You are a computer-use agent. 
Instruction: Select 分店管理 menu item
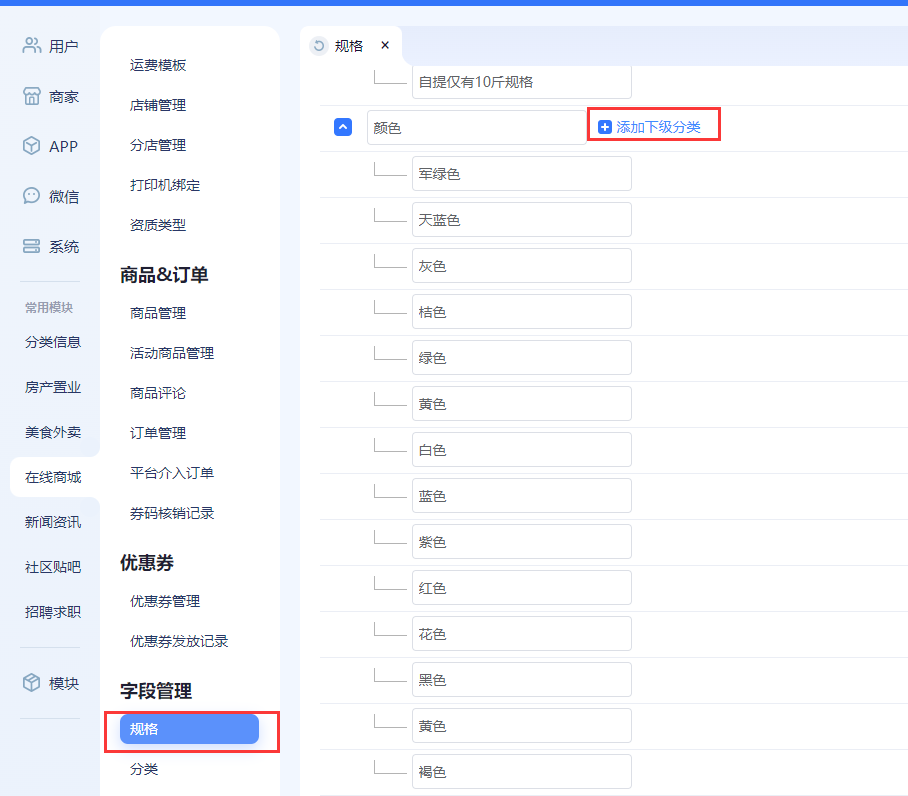(158, 145)
